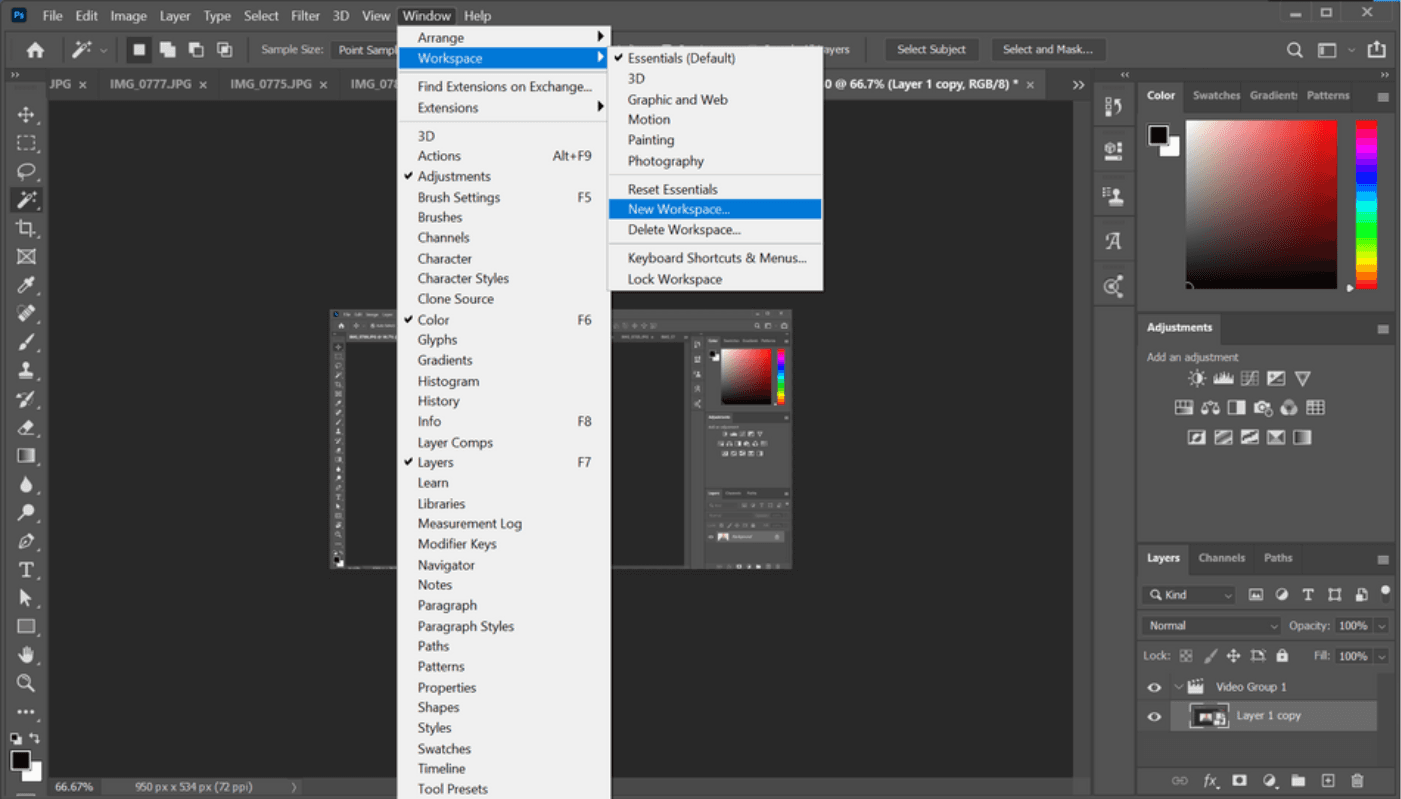Hide the Layer 1 copy layer

tap(1154, 716)
